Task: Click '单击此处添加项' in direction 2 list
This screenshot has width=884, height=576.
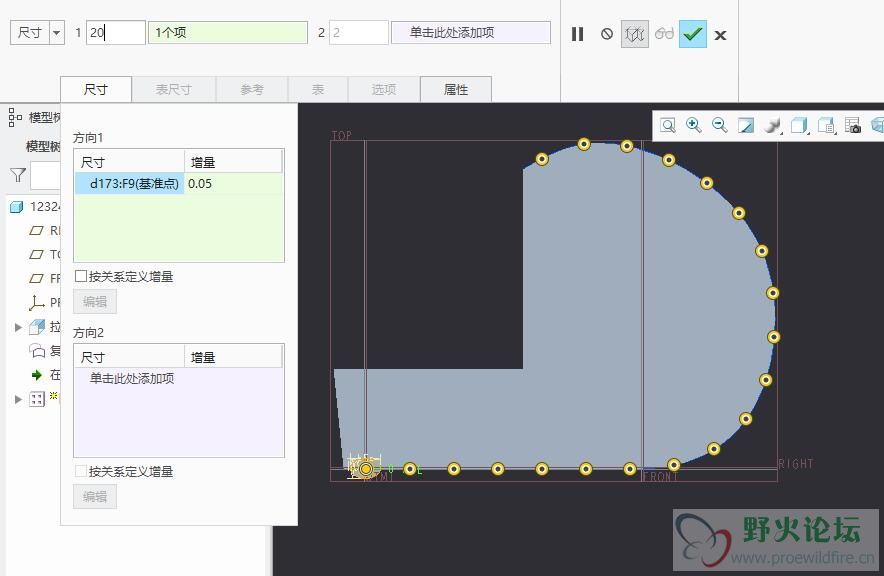Action: point(132,379)
